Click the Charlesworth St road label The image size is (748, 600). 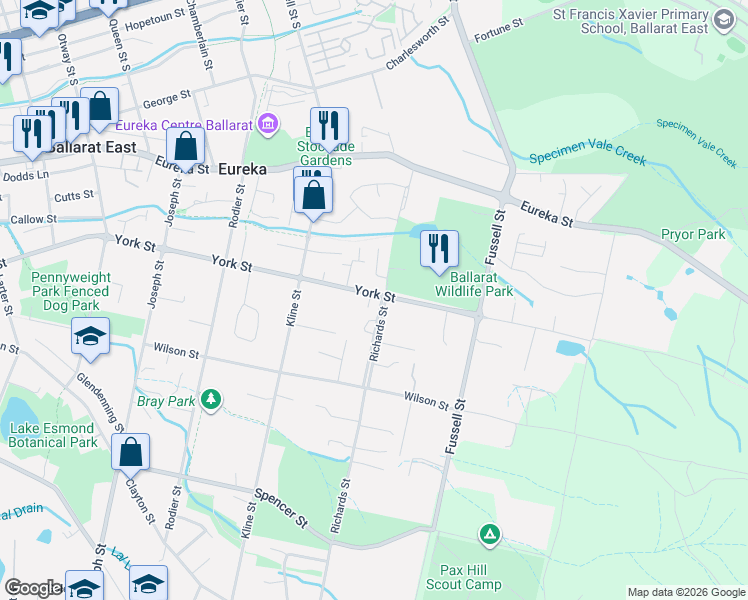click(417, 42)
